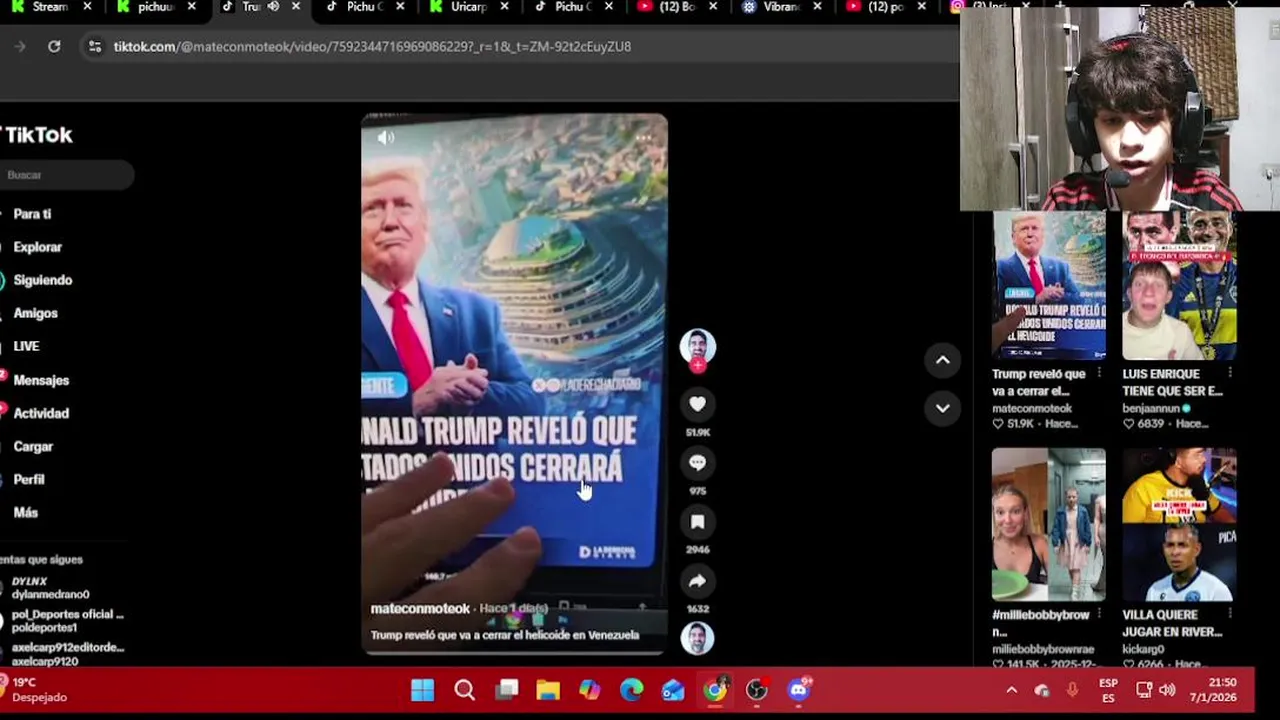Viewport: 1280px width, 720px height.
Task: Open options dots for '#milliebobbybrown' card
Action: [1099, 614]
